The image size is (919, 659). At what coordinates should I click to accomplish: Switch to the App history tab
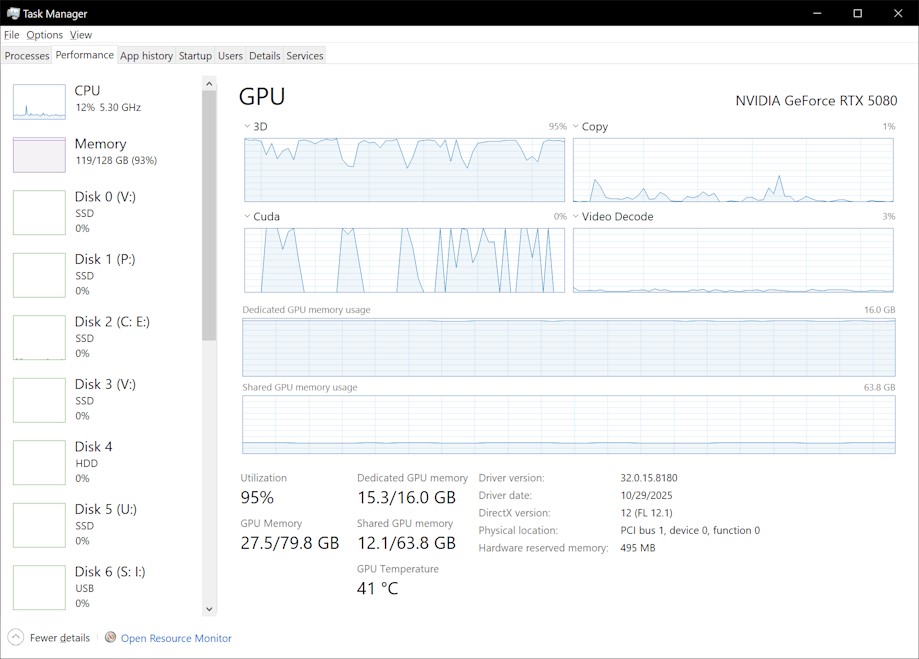(147, 56)
